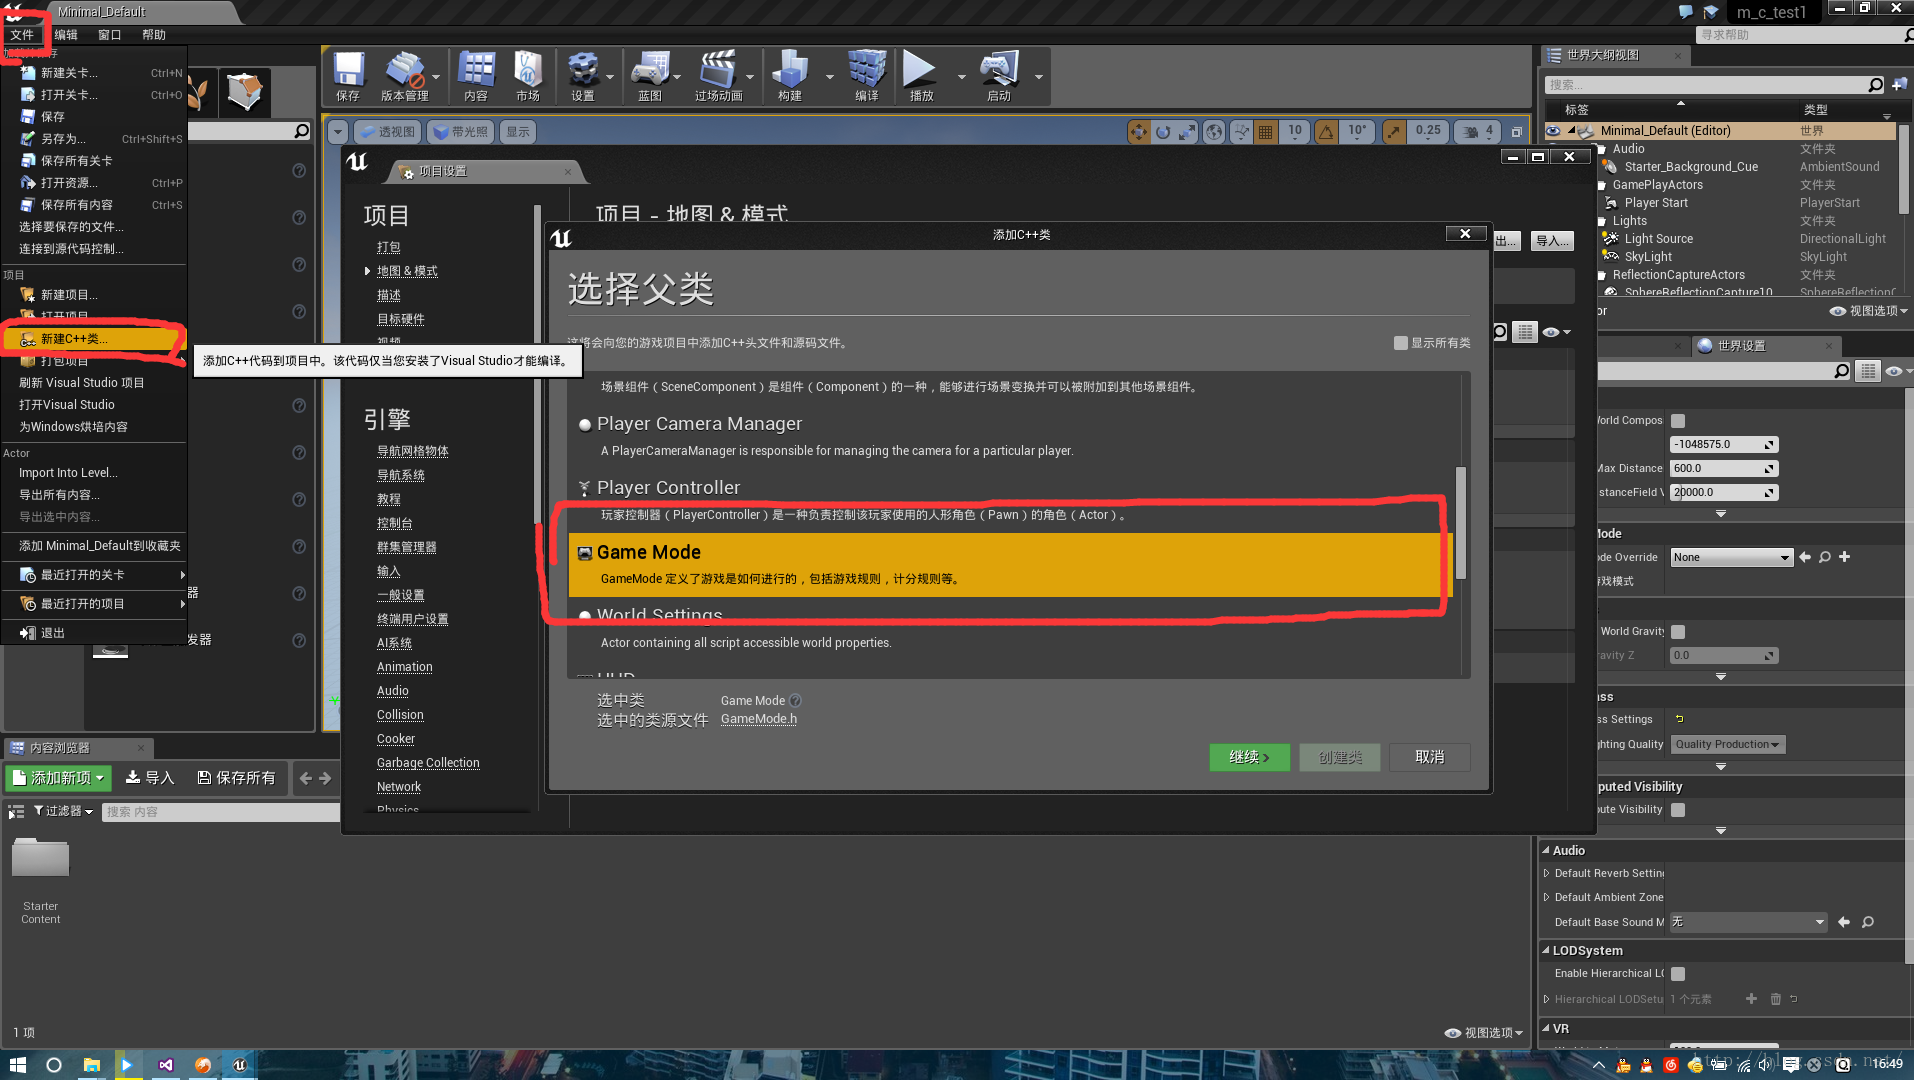Click the class list vertical scrollbar

(x=1461, y=523)
